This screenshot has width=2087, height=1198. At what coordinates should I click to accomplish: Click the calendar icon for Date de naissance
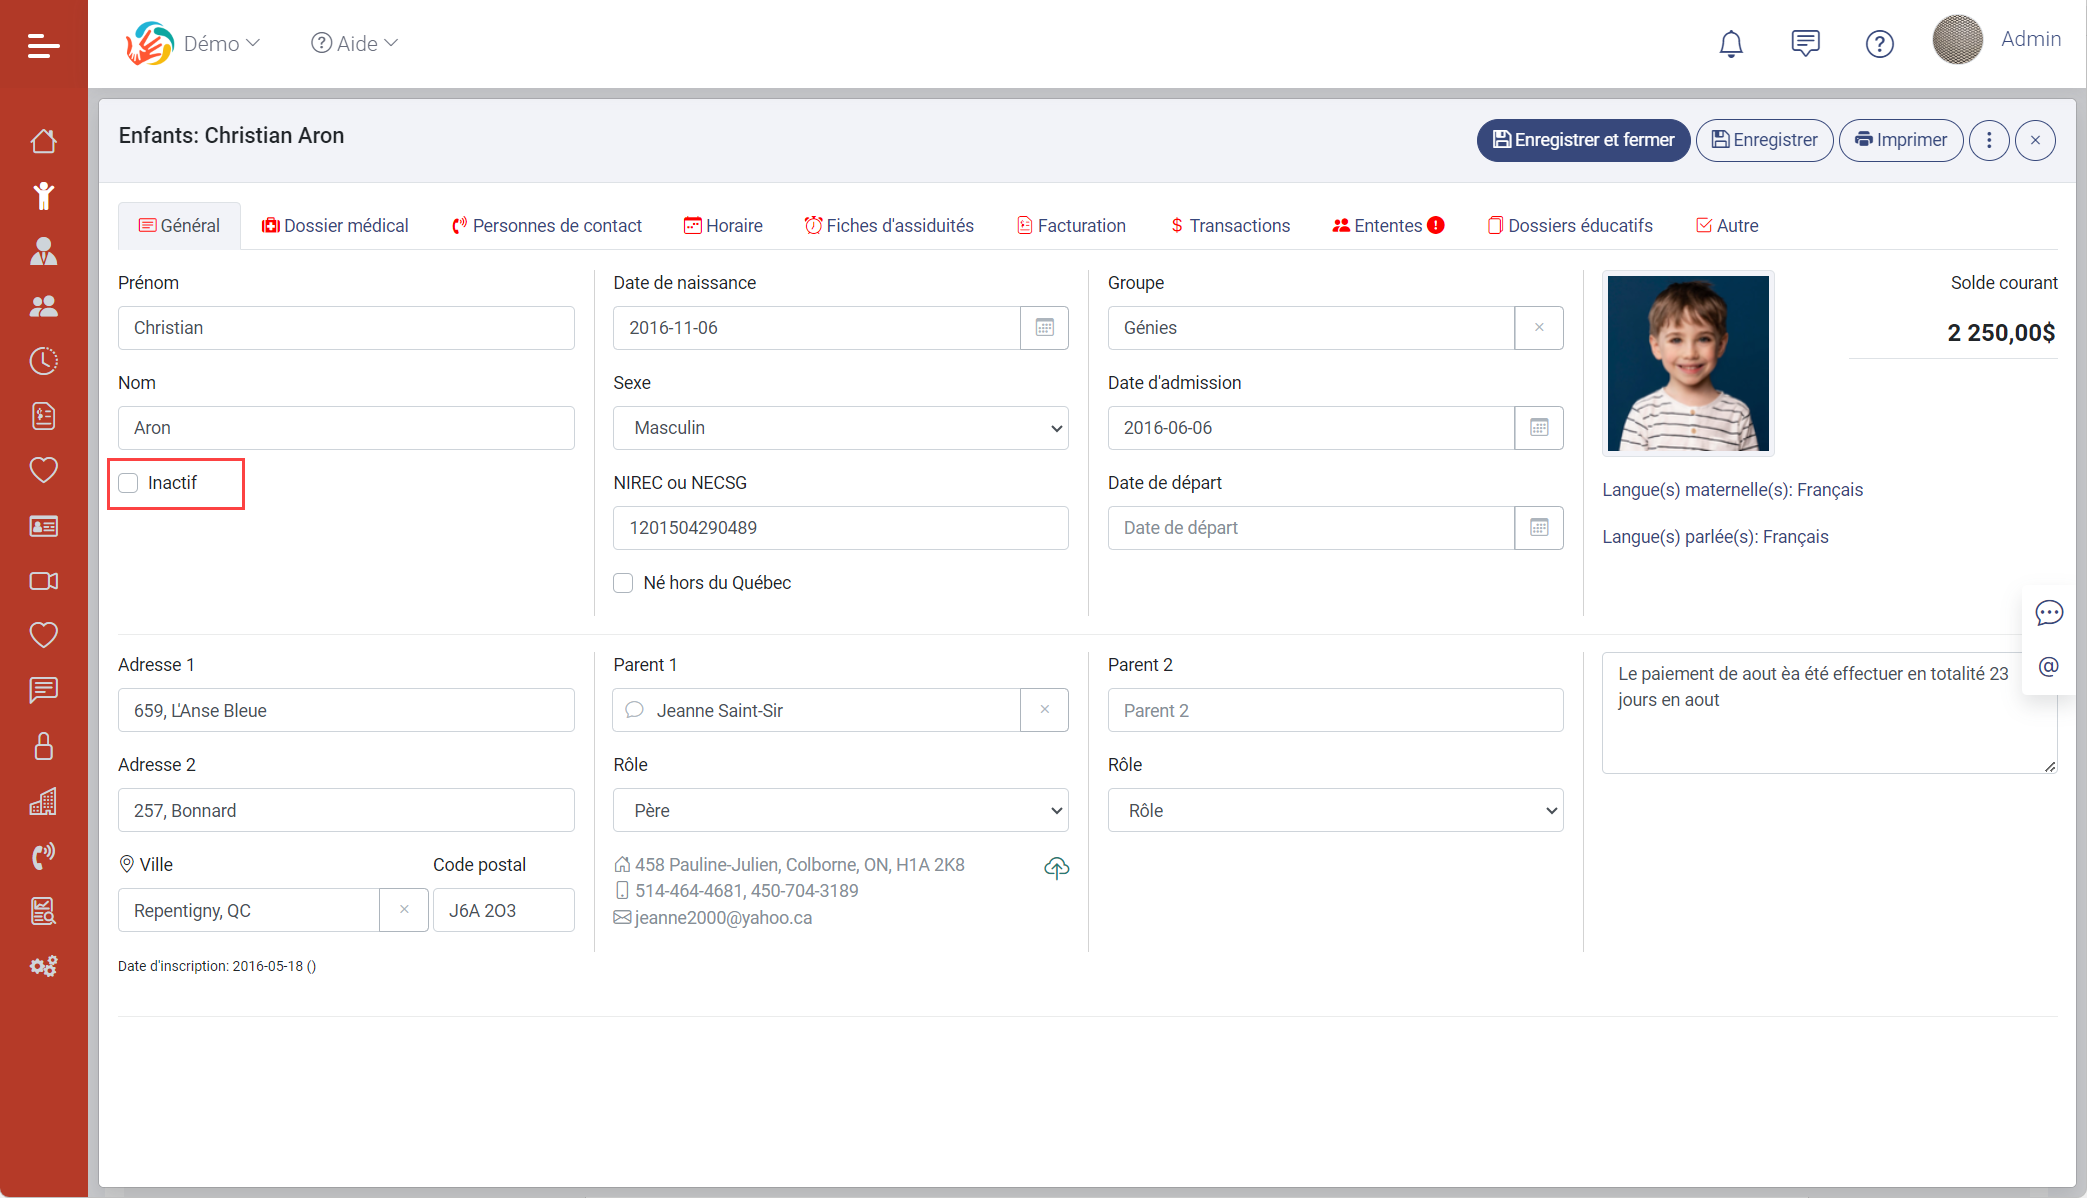1044,328
